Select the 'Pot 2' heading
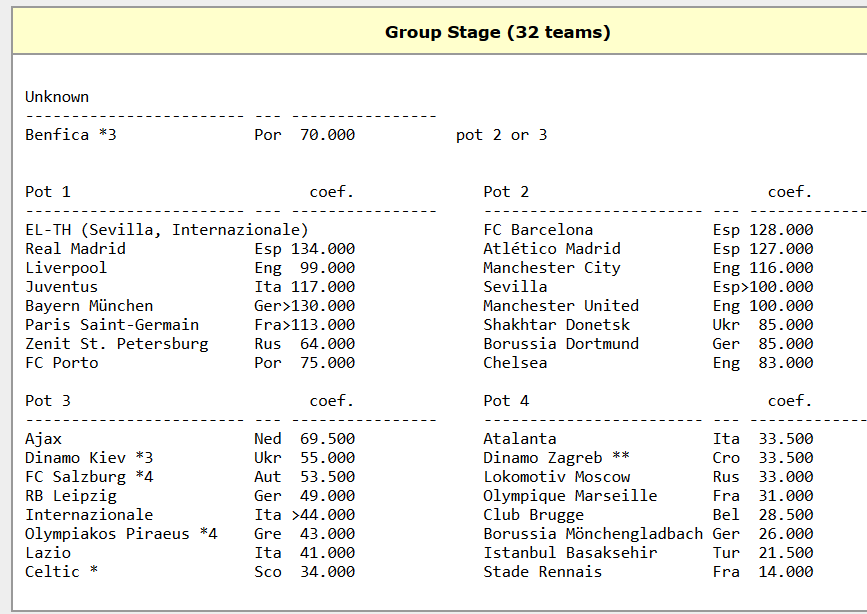The height and width of the screenshot is (614, 867). 506,192
